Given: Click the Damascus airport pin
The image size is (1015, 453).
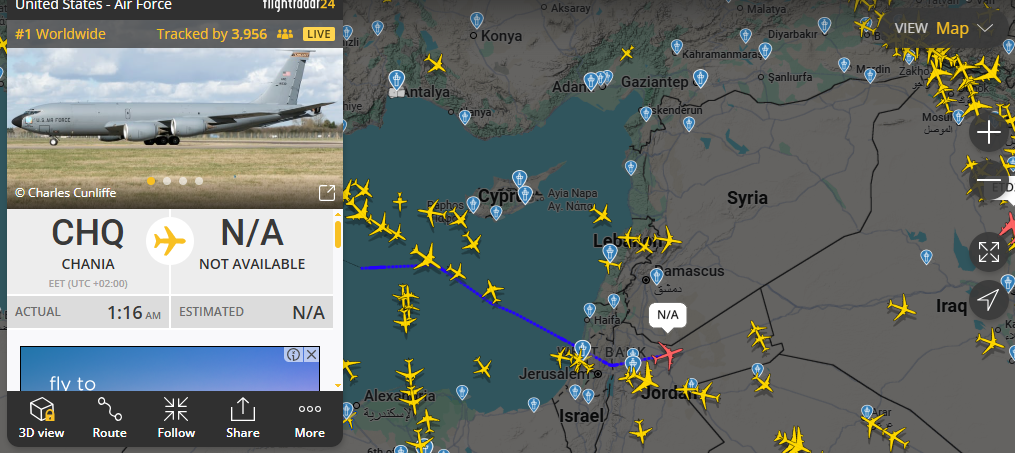Looking at the screenshot, I should (657, 276).
